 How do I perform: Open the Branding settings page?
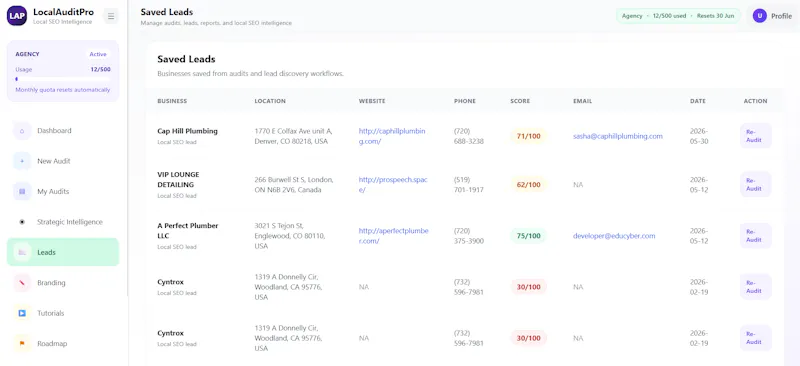coord(63,283)
